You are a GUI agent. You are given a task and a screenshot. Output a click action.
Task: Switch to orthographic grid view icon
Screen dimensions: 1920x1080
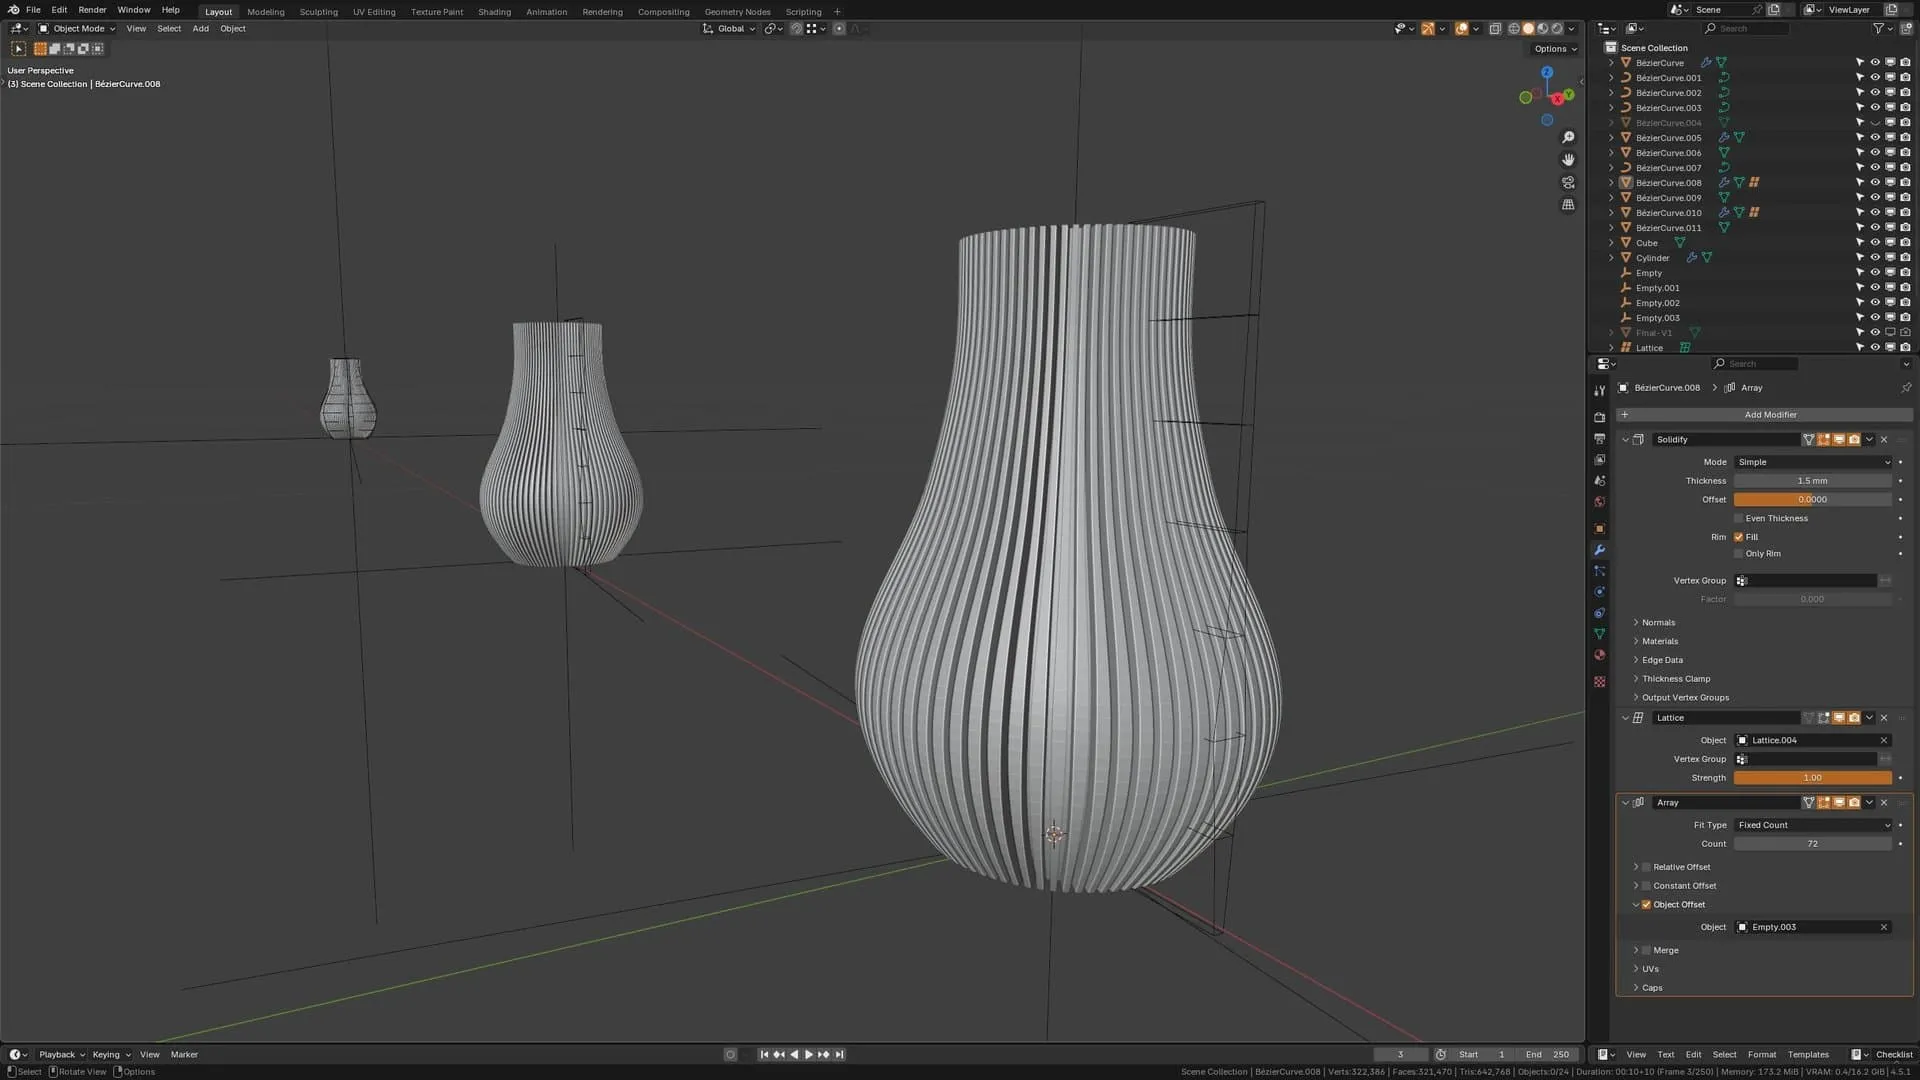(1568, 205)
